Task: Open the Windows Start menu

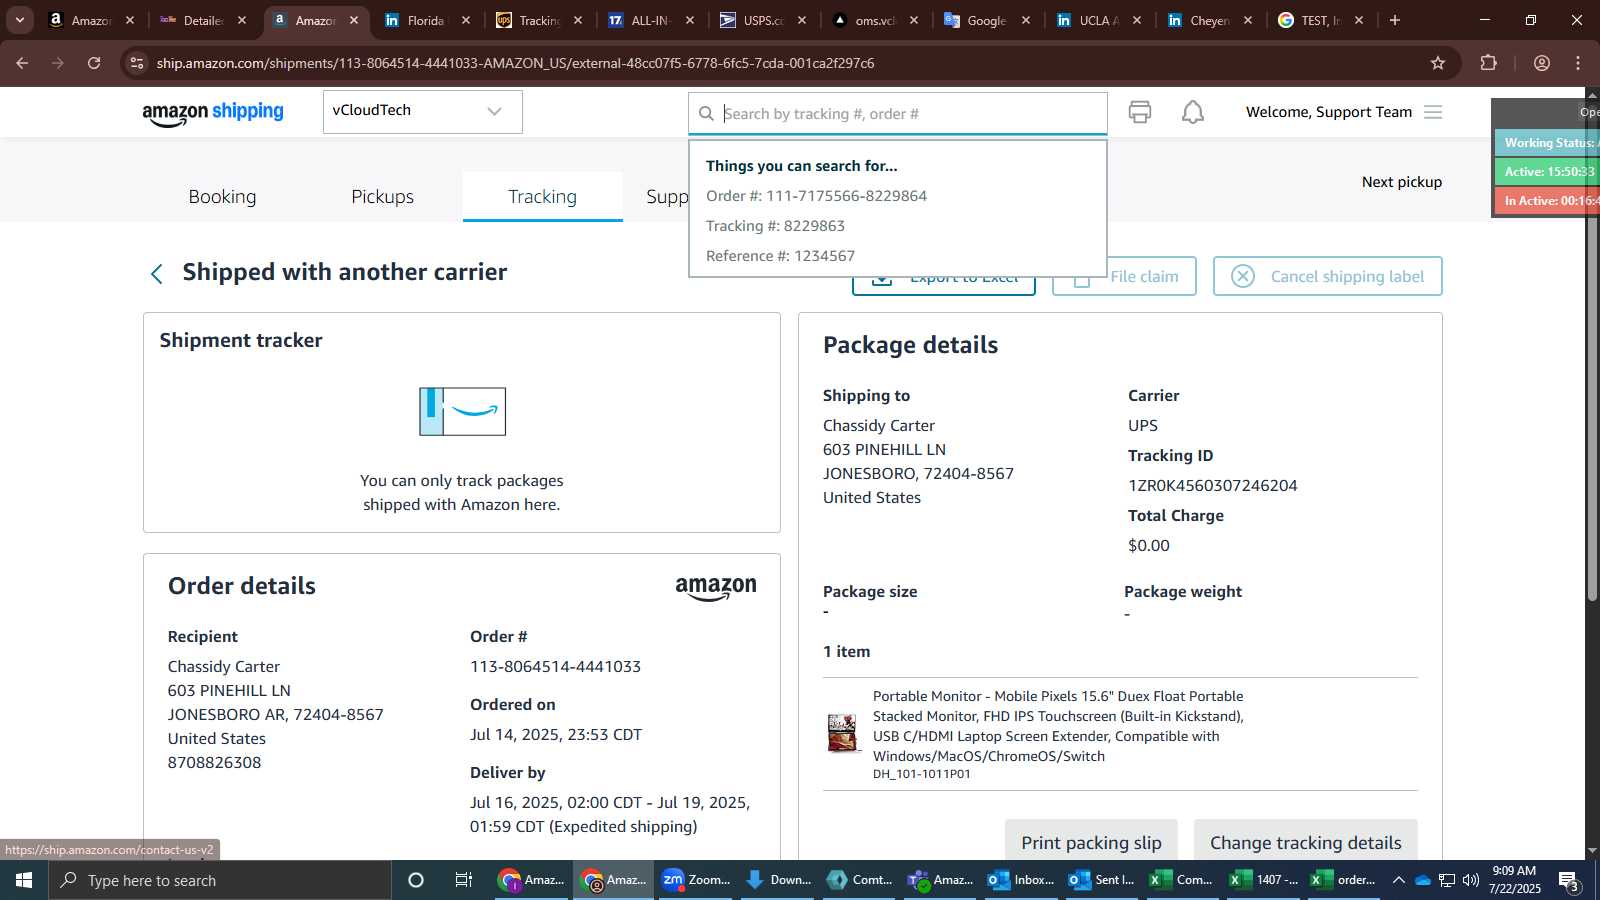Action: click(x=24, y=880)
